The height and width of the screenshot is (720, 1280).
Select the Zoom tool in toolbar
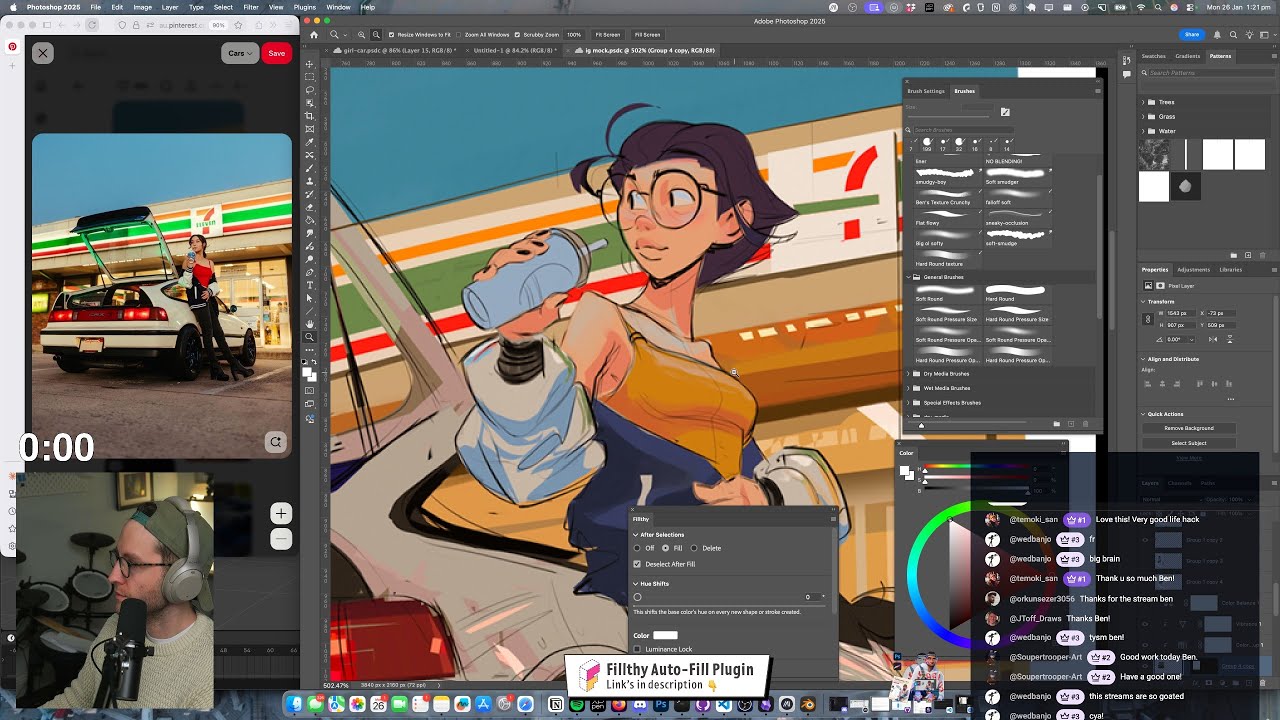click(x=309, y=337)
